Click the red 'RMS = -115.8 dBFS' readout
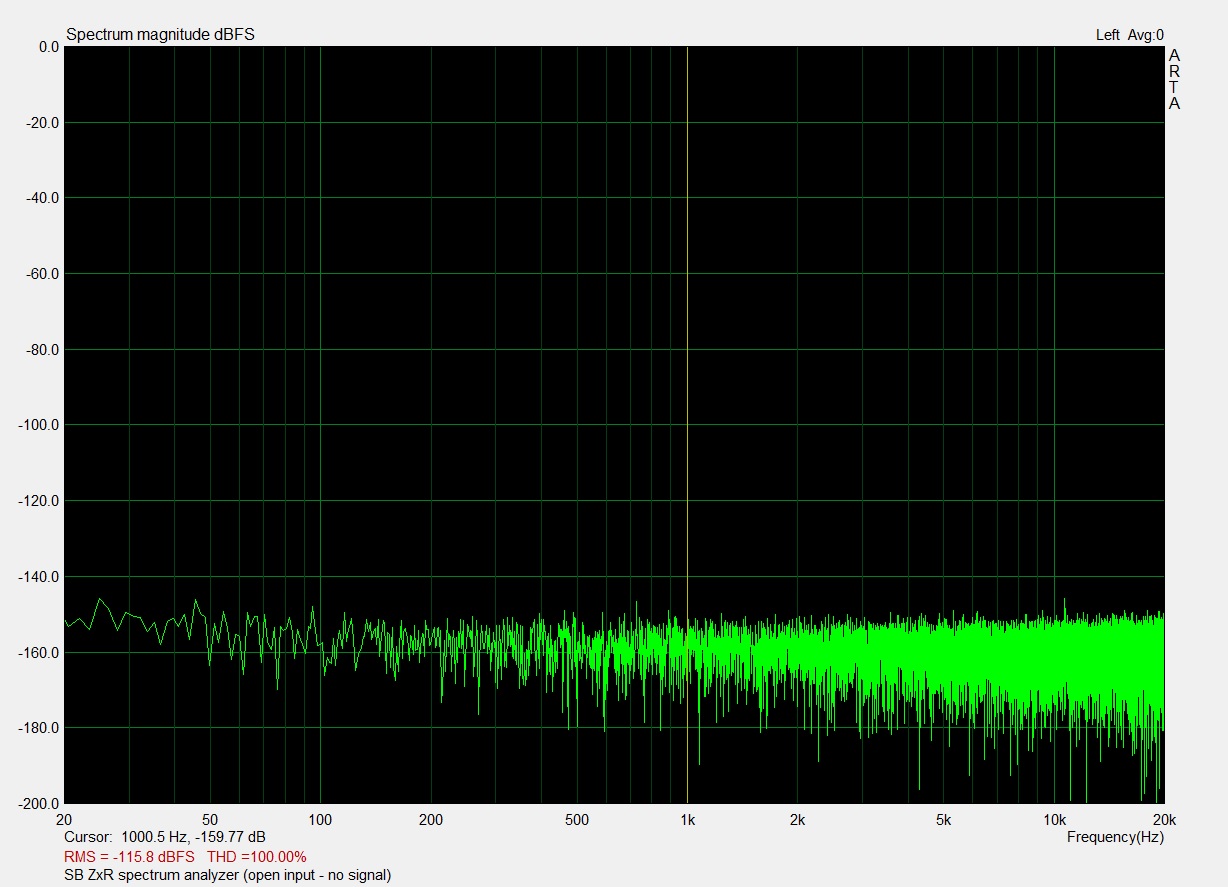Screen dimensions: 1228x887 click(x=129, y=857)
